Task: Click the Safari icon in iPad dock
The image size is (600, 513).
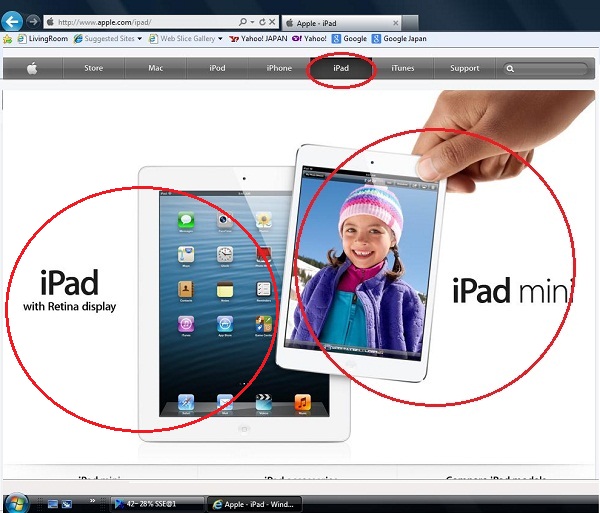Action: [186, 403]
